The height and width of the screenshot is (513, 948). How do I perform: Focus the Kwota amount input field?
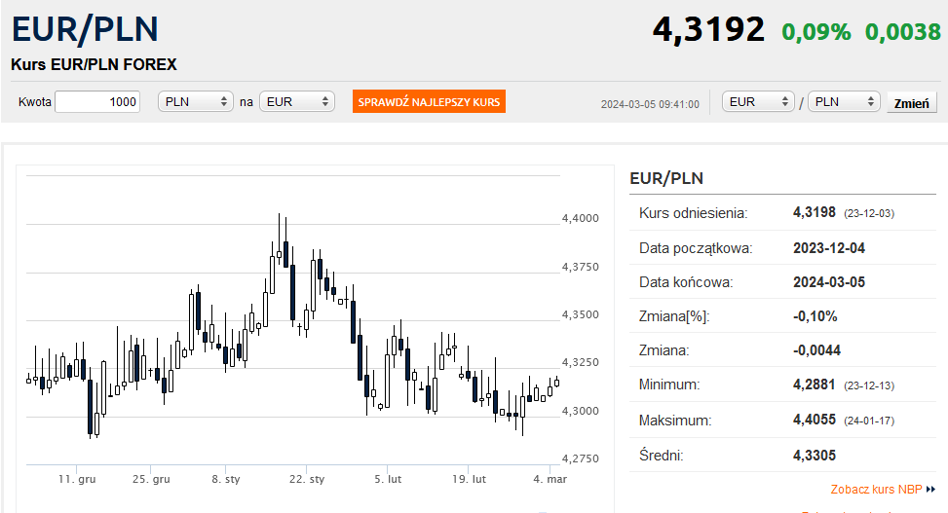(98, 102)
